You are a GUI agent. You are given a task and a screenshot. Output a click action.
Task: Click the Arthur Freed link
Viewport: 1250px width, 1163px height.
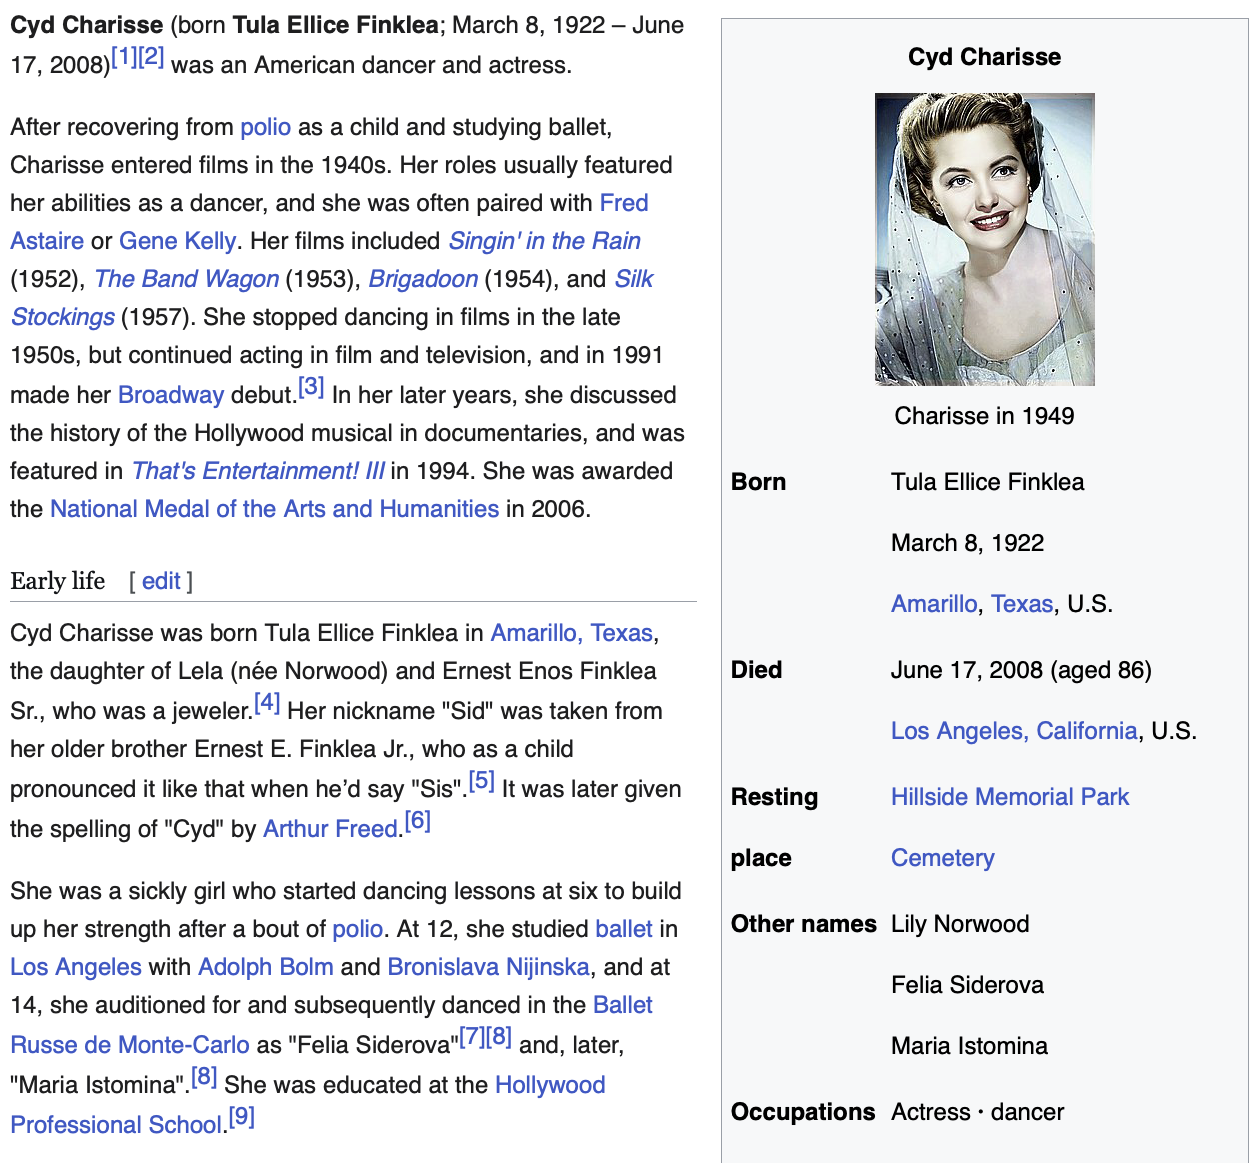click(x=330, y=829)
